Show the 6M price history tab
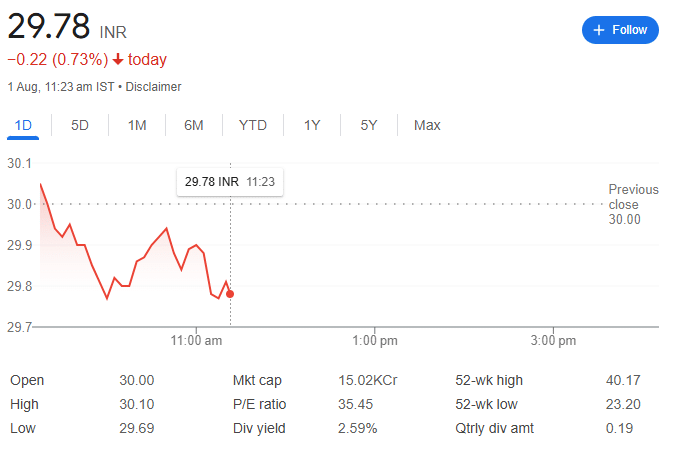 click(194, 125)
